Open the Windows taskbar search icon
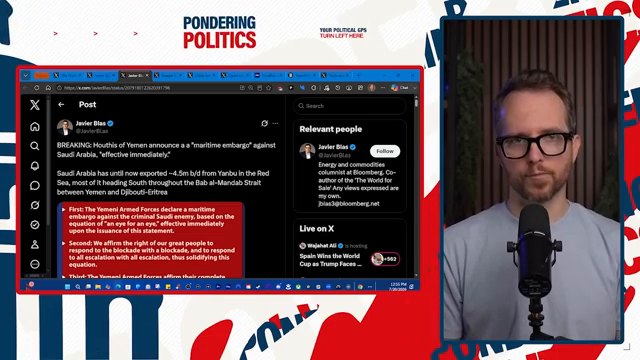The image size is (640, 360). click(78, 287)
